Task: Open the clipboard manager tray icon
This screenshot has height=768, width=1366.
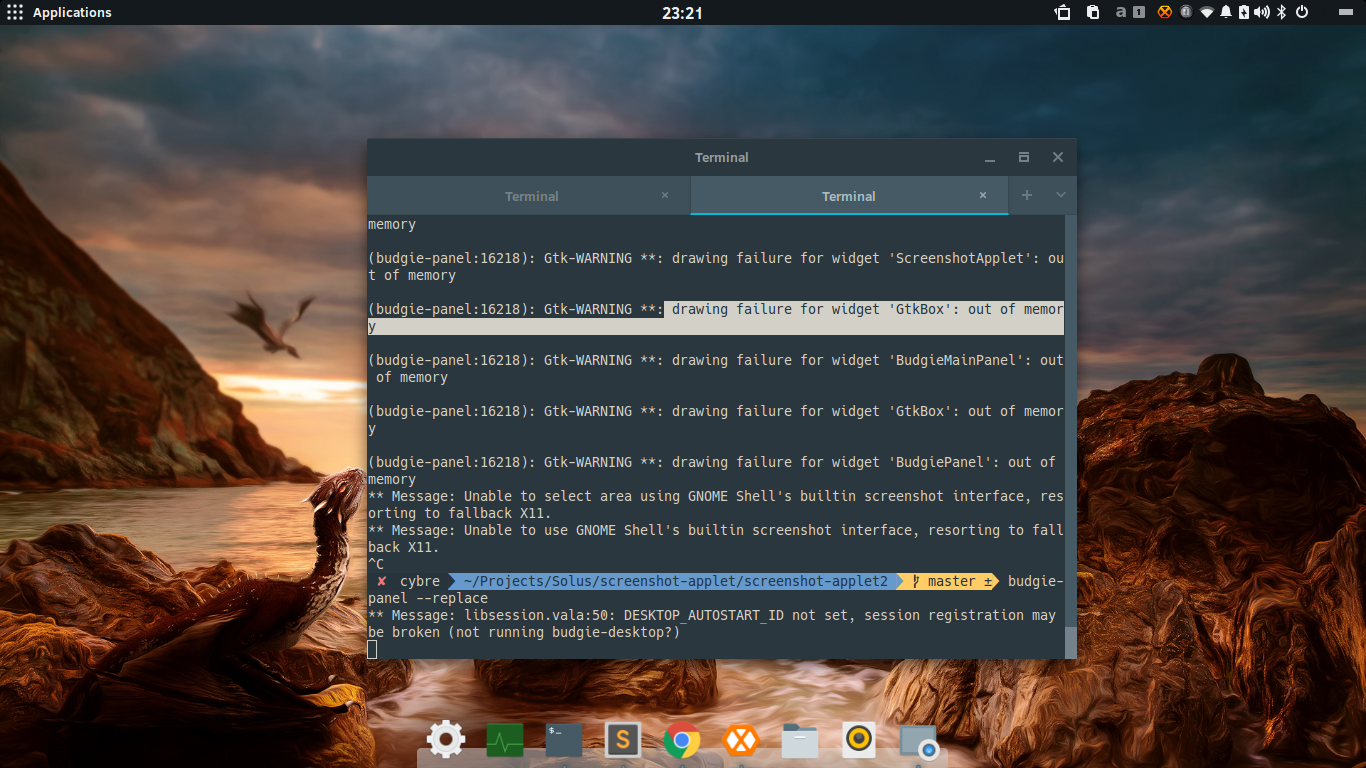Action: (1093, 13)
